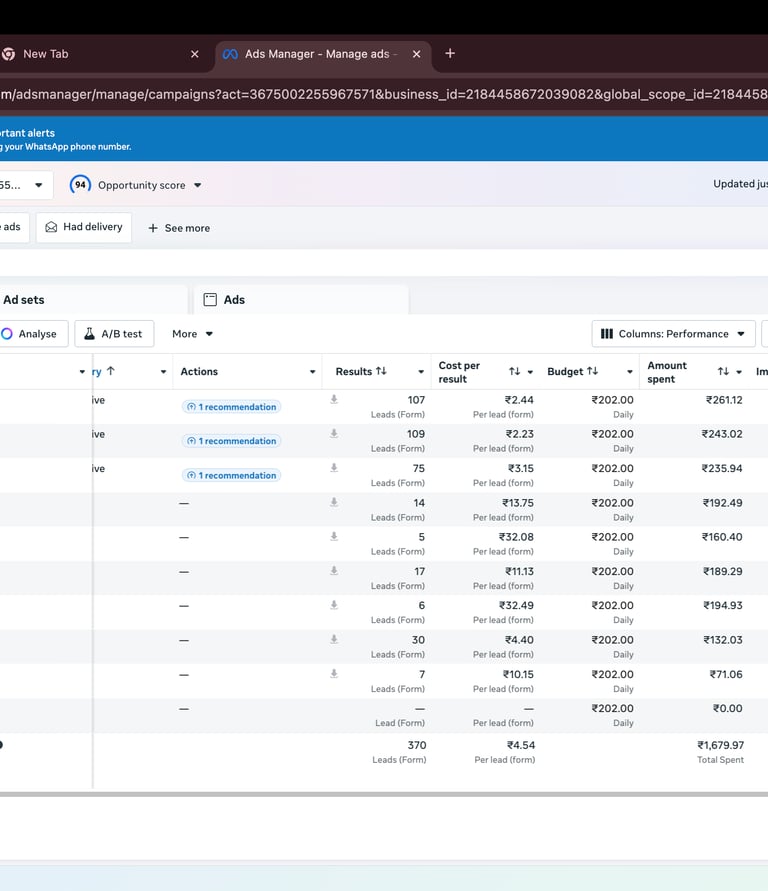Open Actions column header dropdown arrow

pos(312,372)
